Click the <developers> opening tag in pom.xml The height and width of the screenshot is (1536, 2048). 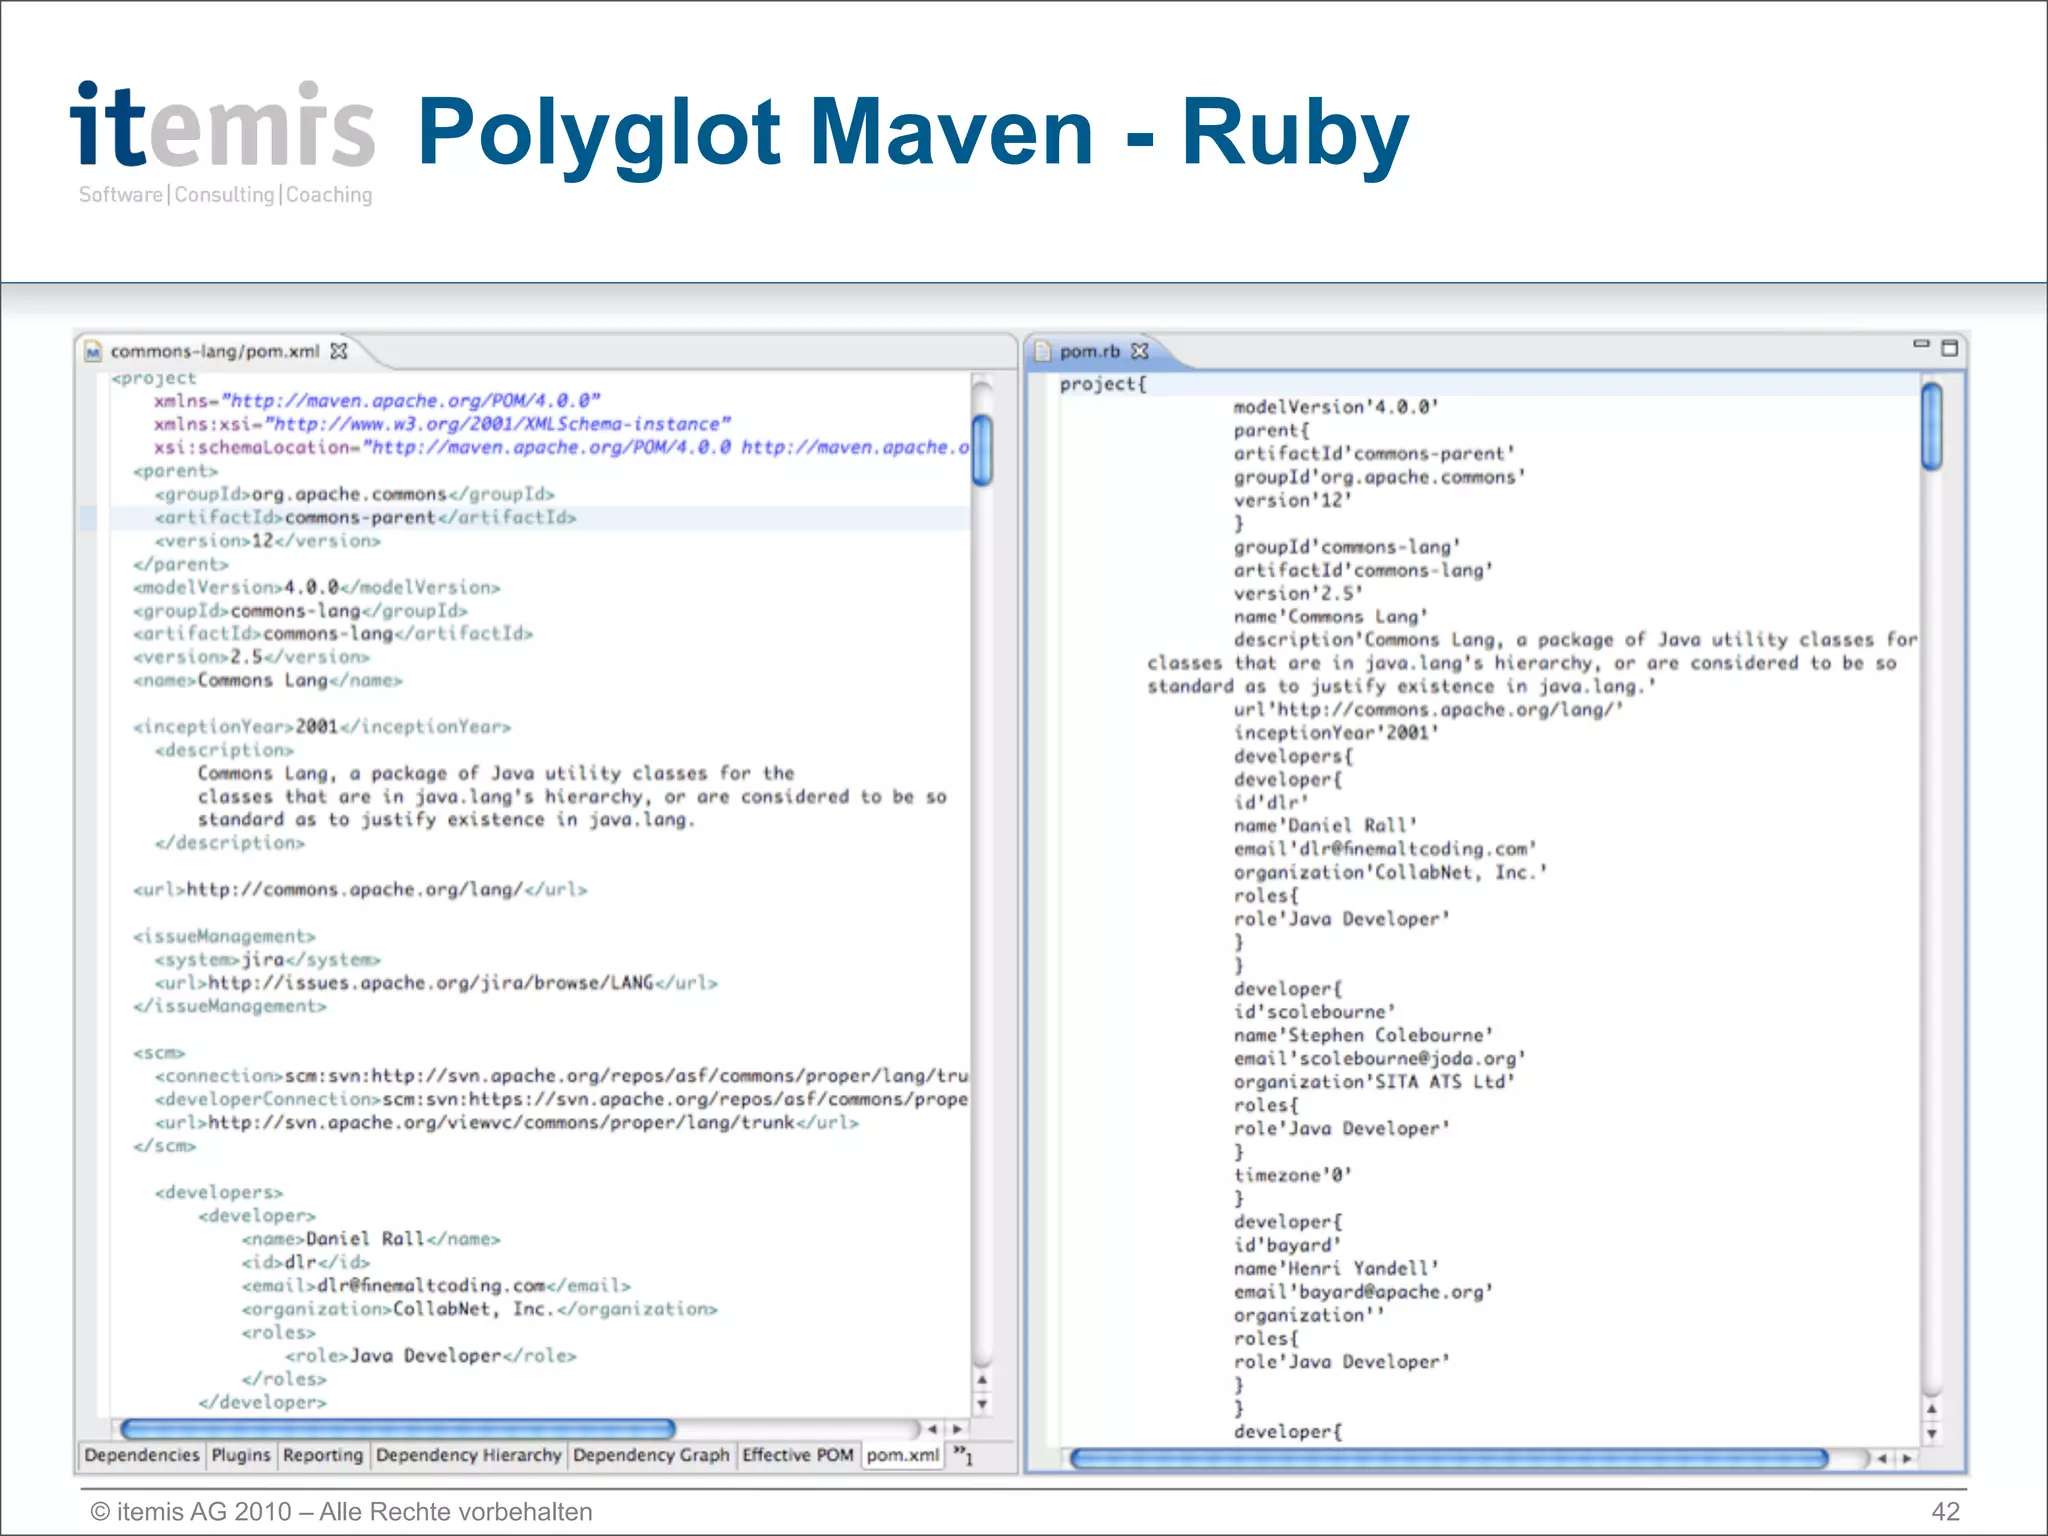219,1192
